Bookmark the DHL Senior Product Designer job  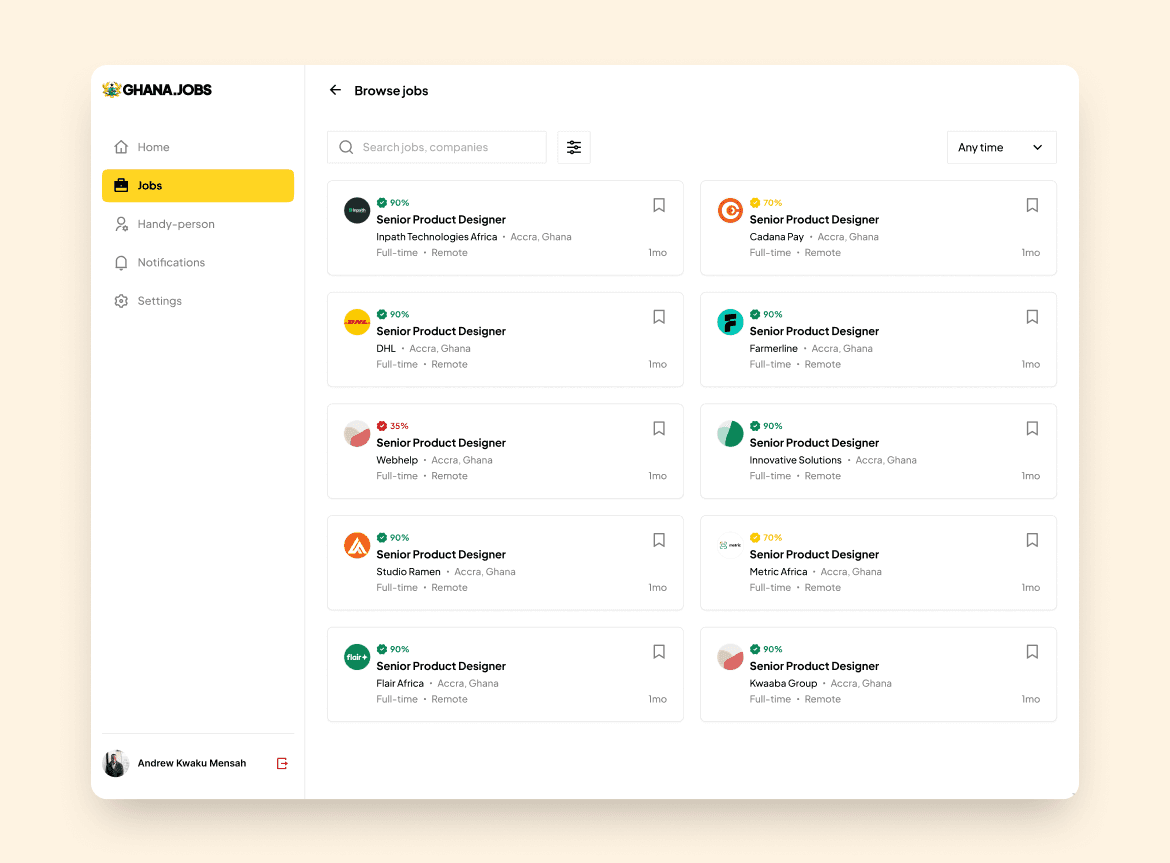point(658,316)
